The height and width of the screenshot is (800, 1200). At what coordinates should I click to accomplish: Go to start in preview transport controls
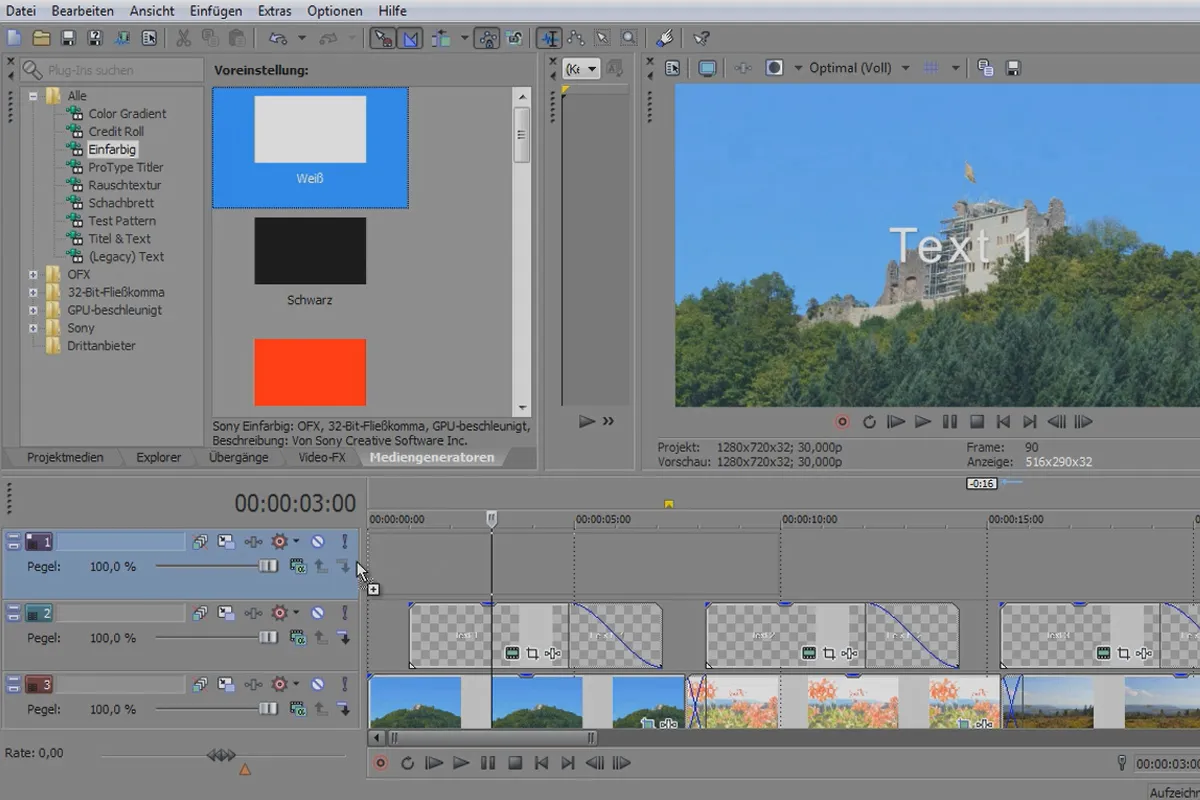1004,422
